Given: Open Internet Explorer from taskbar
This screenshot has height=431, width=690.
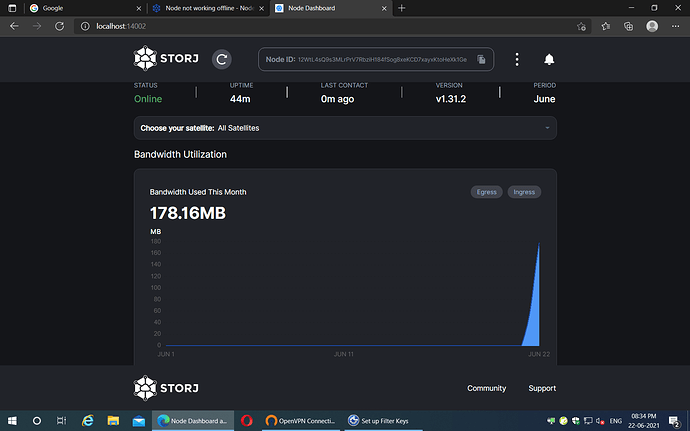Looking at the screenshot, I should tap(87, 420).
